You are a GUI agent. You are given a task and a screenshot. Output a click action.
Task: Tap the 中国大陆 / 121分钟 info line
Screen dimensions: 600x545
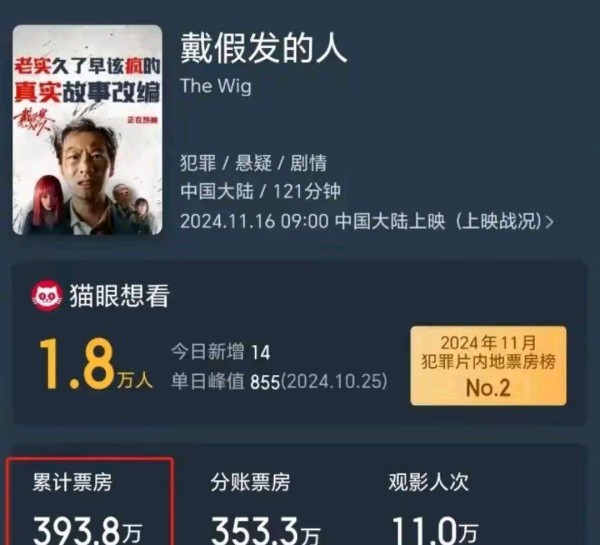click(260, 191)
